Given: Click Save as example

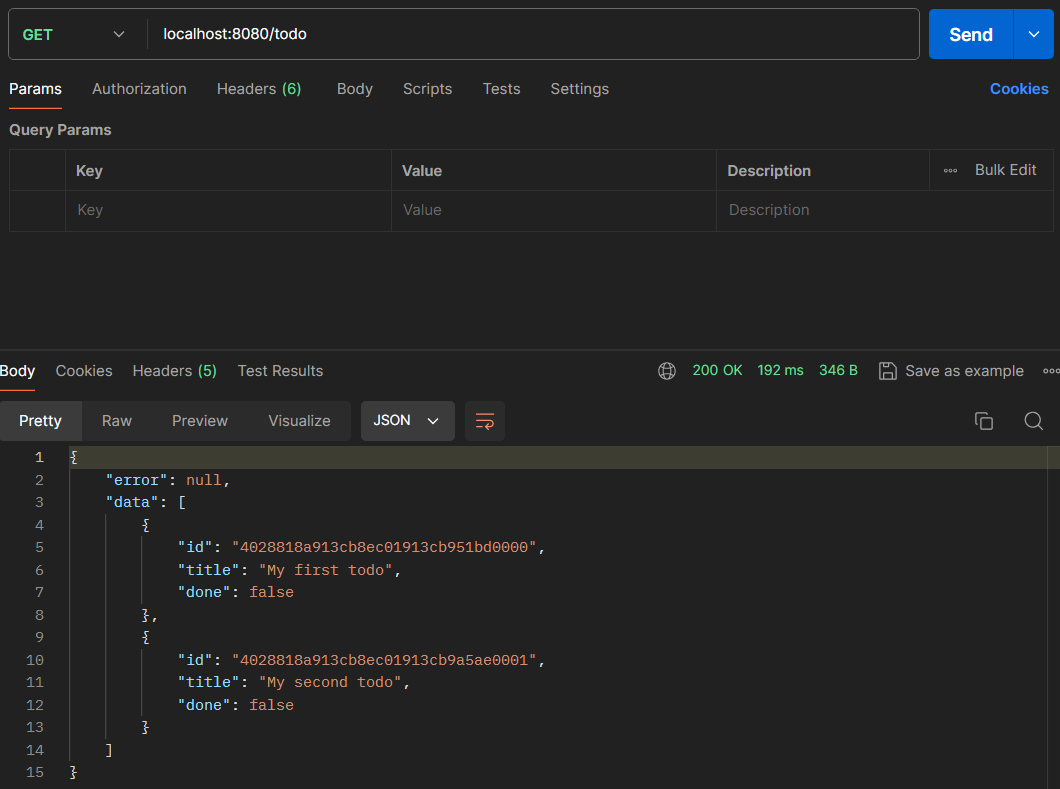Looking at the screenshot, I should coord(951,370).
